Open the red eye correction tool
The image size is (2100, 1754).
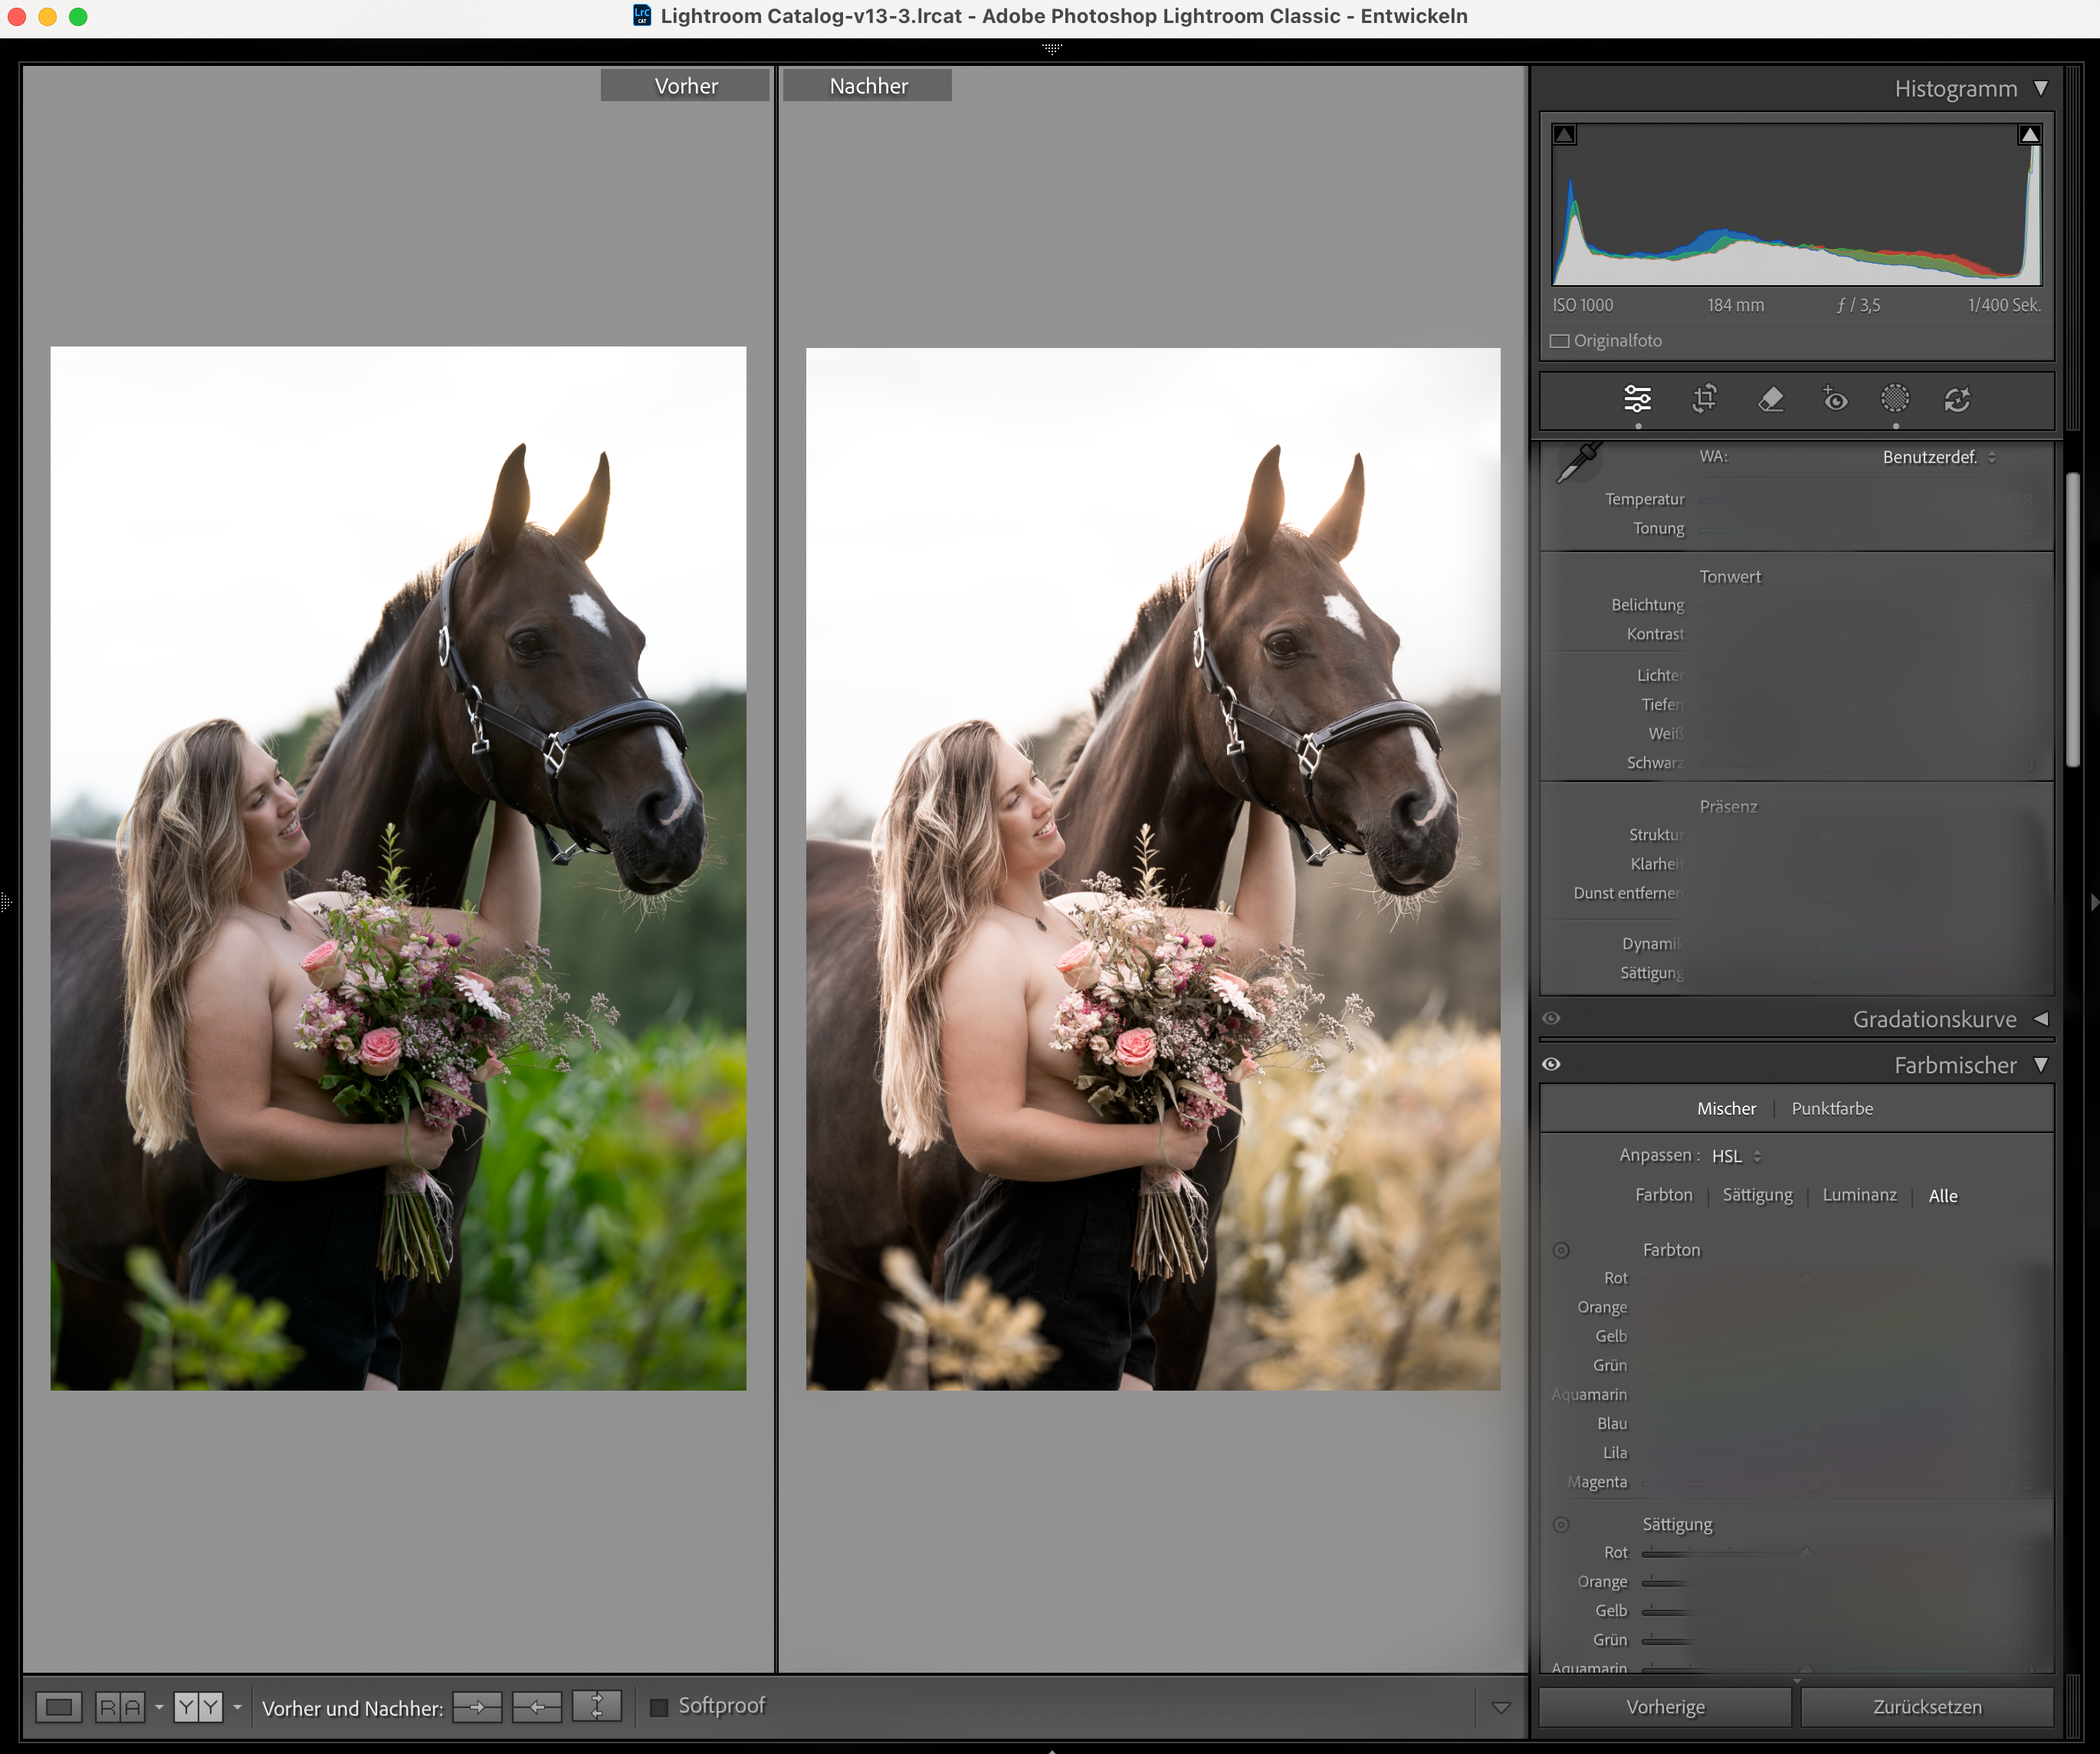click(x=1834, y=399)
